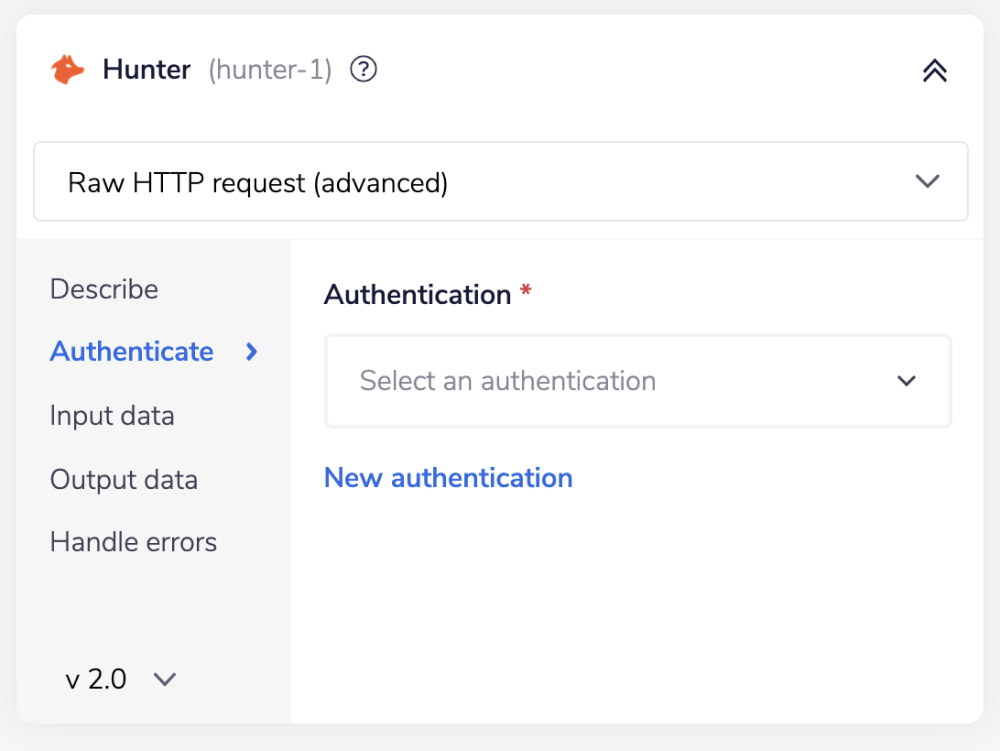Image resolution: width=1000 pixels, height=751 pixels.
Task: Click the Authentication field placeholder text
Action: click(x=506, y=381)
